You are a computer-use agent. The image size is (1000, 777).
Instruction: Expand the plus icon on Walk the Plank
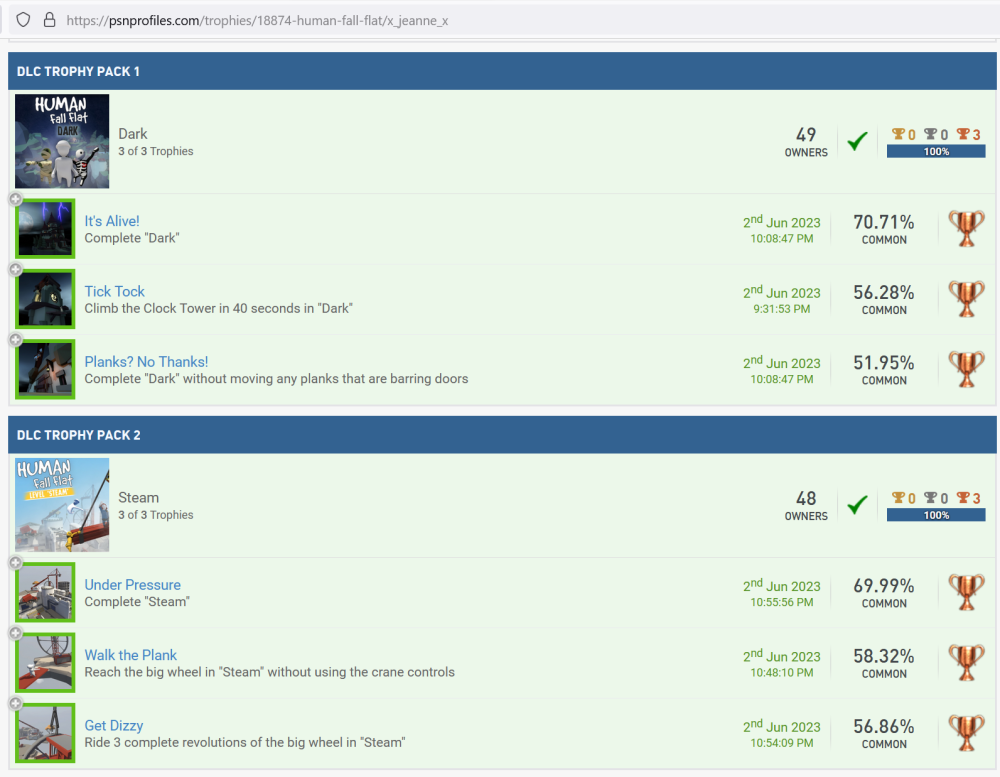(16, 634)
